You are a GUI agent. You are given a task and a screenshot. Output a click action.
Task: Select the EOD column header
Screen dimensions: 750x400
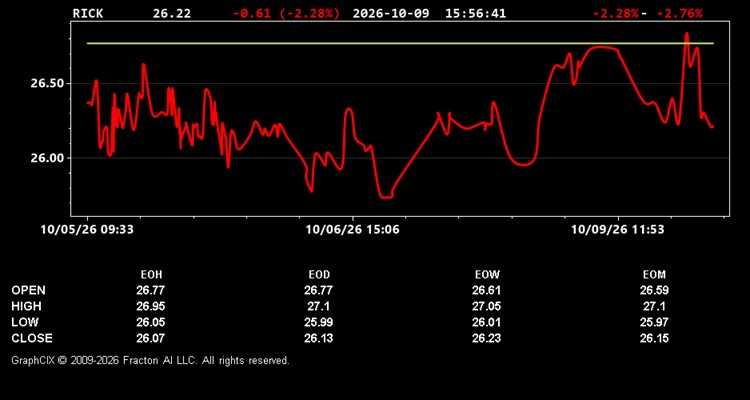coord(319,275)
